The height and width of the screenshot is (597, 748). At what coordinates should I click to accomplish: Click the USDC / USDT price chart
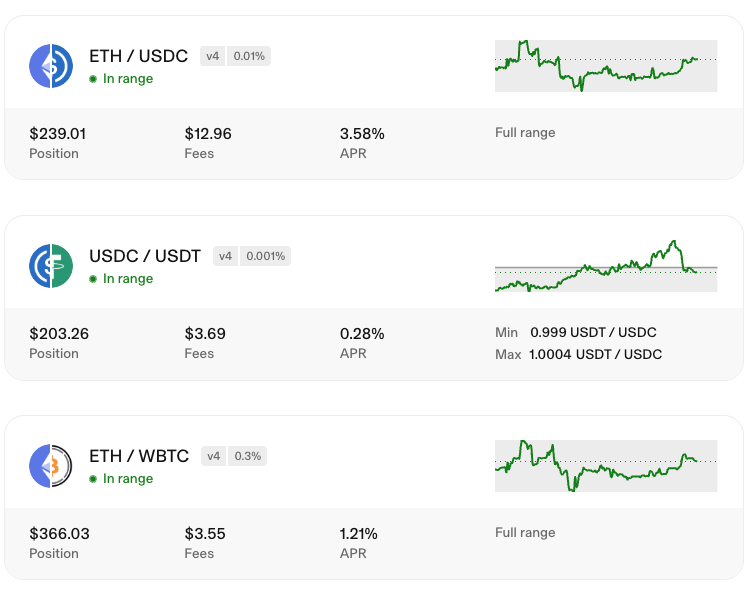point(606,266)
